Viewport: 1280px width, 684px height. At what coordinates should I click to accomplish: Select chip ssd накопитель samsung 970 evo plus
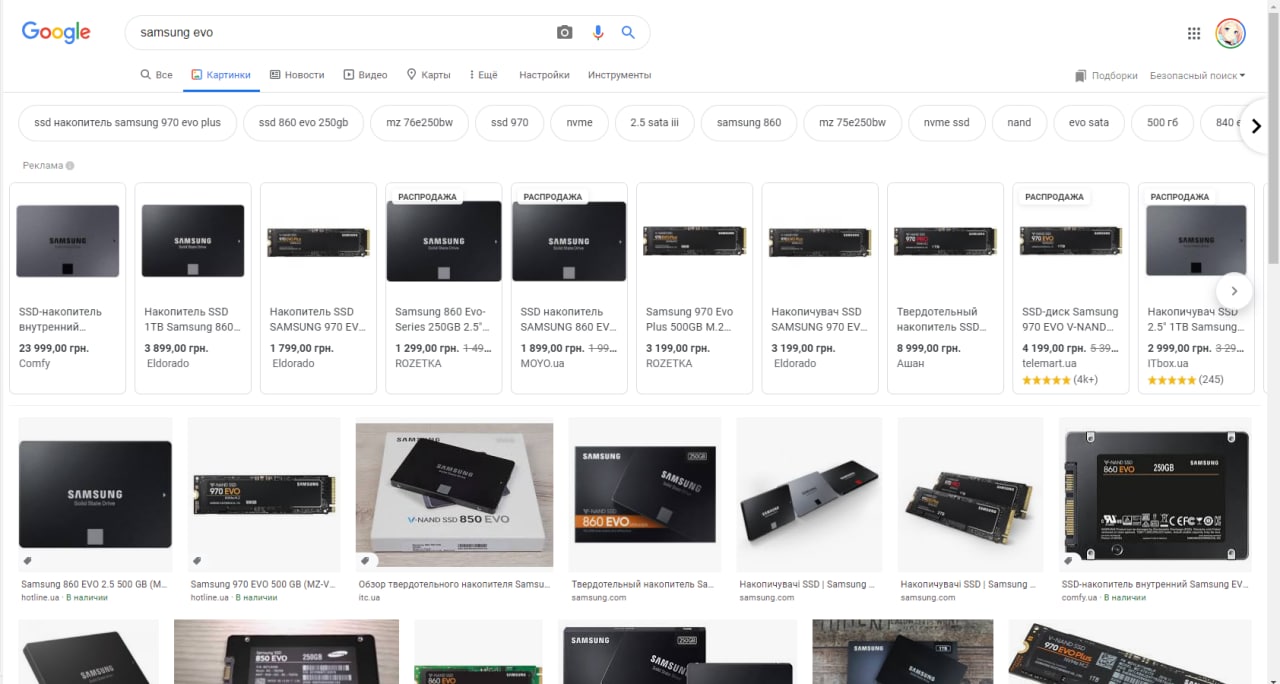point(127,123)
